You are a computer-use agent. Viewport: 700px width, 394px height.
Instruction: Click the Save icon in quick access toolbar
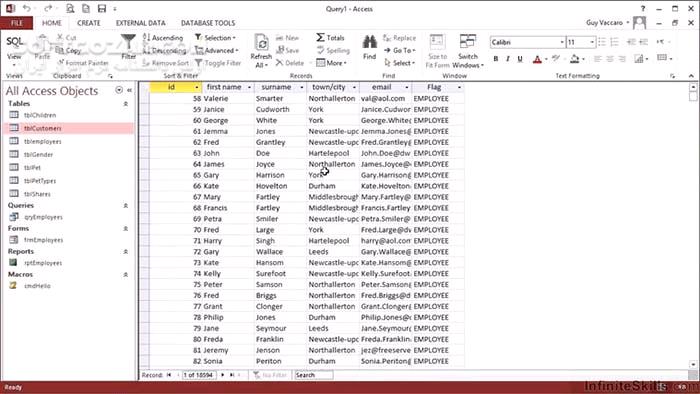coord(102,8)
